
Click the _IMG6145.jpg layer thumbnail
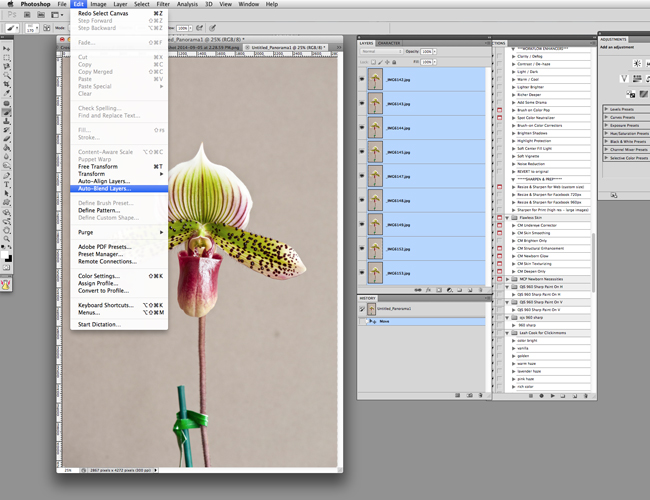pyautogui.click(x=375, y=152)
